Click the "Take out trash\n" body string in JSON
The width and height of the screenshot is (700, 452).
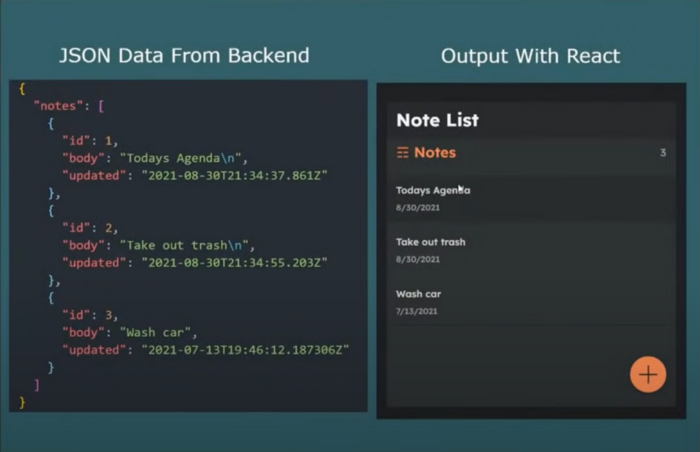[187, 245]
